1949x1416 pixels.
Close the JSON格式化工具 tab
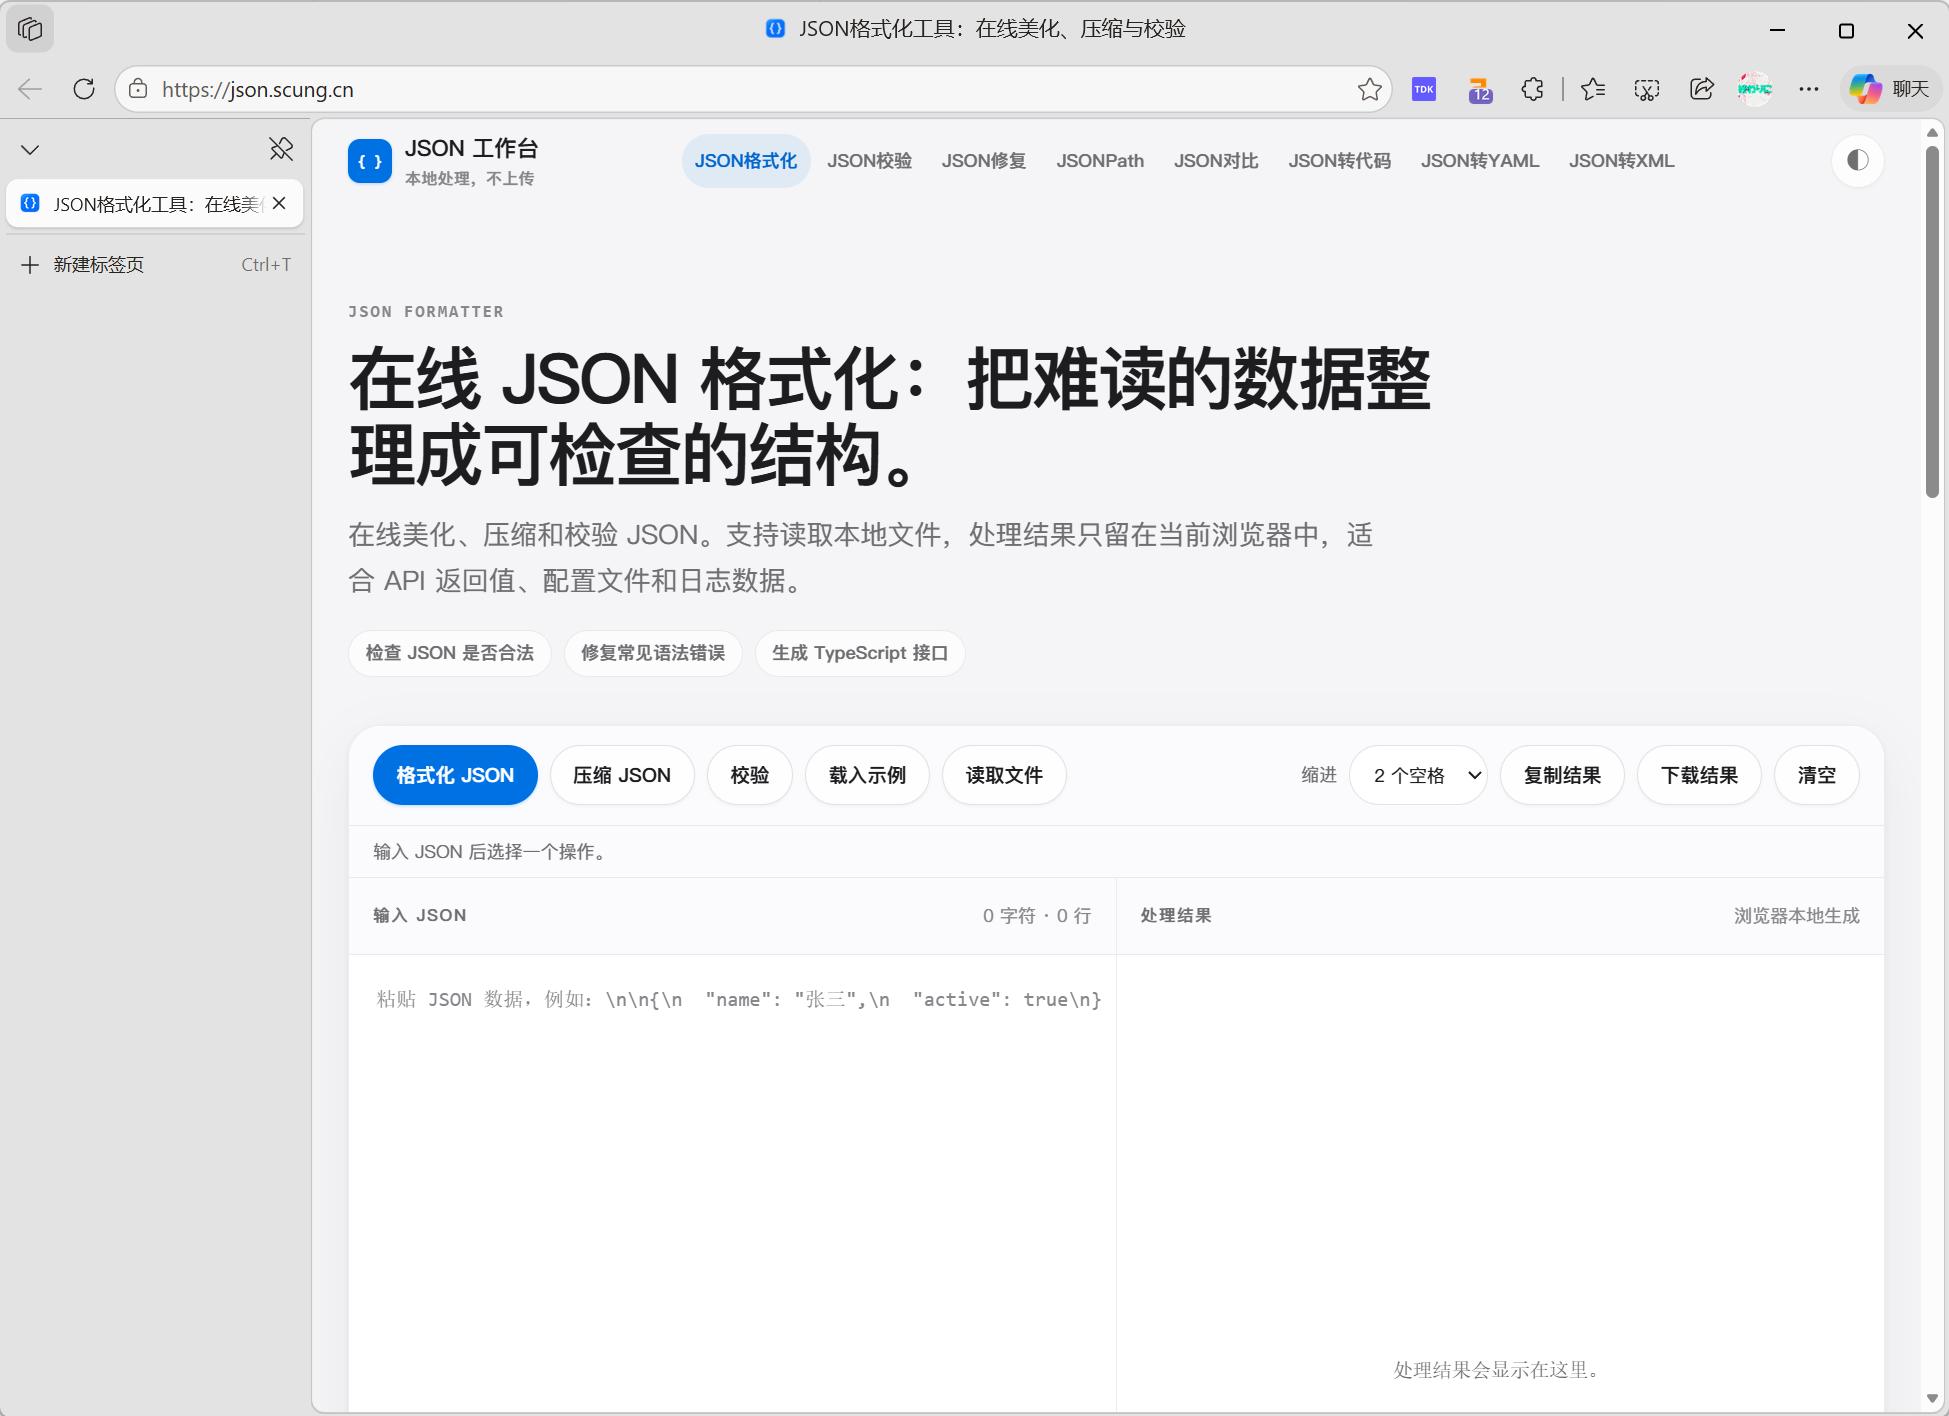(280, 203)
